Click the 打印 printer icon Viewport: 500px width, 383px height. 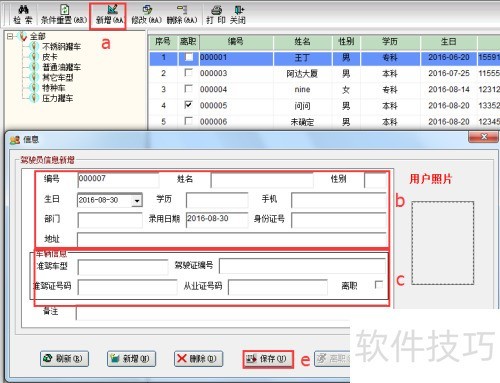point(216,10)
